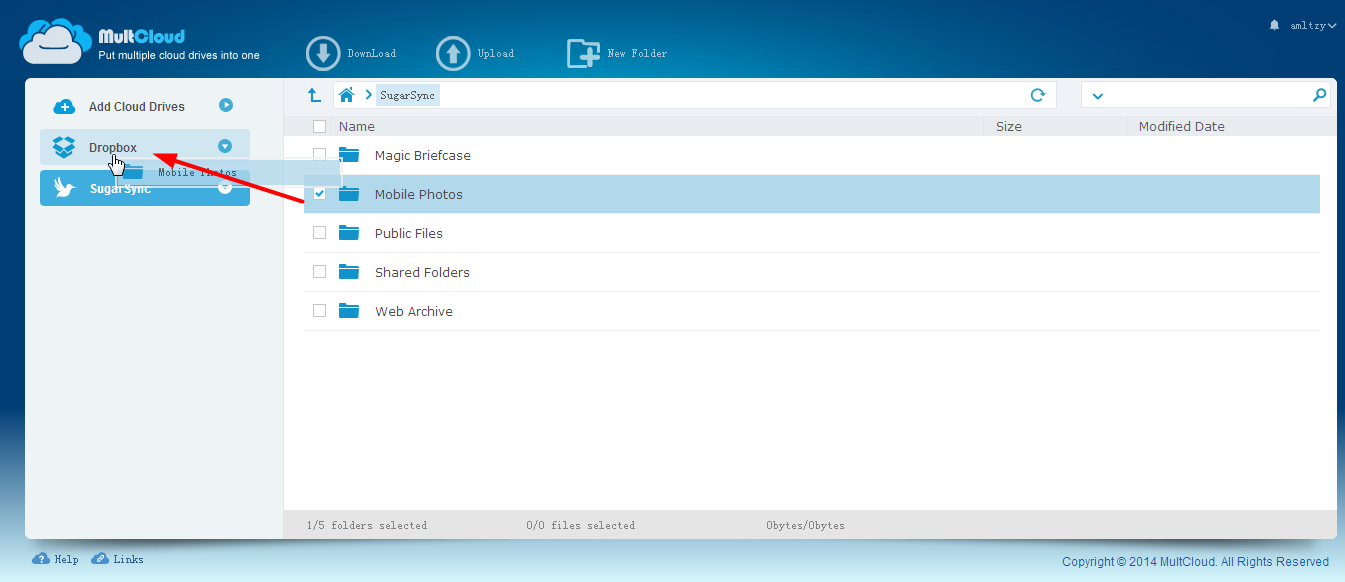
Task: Sort by the Size column
Action: (x=1009, y=126)
